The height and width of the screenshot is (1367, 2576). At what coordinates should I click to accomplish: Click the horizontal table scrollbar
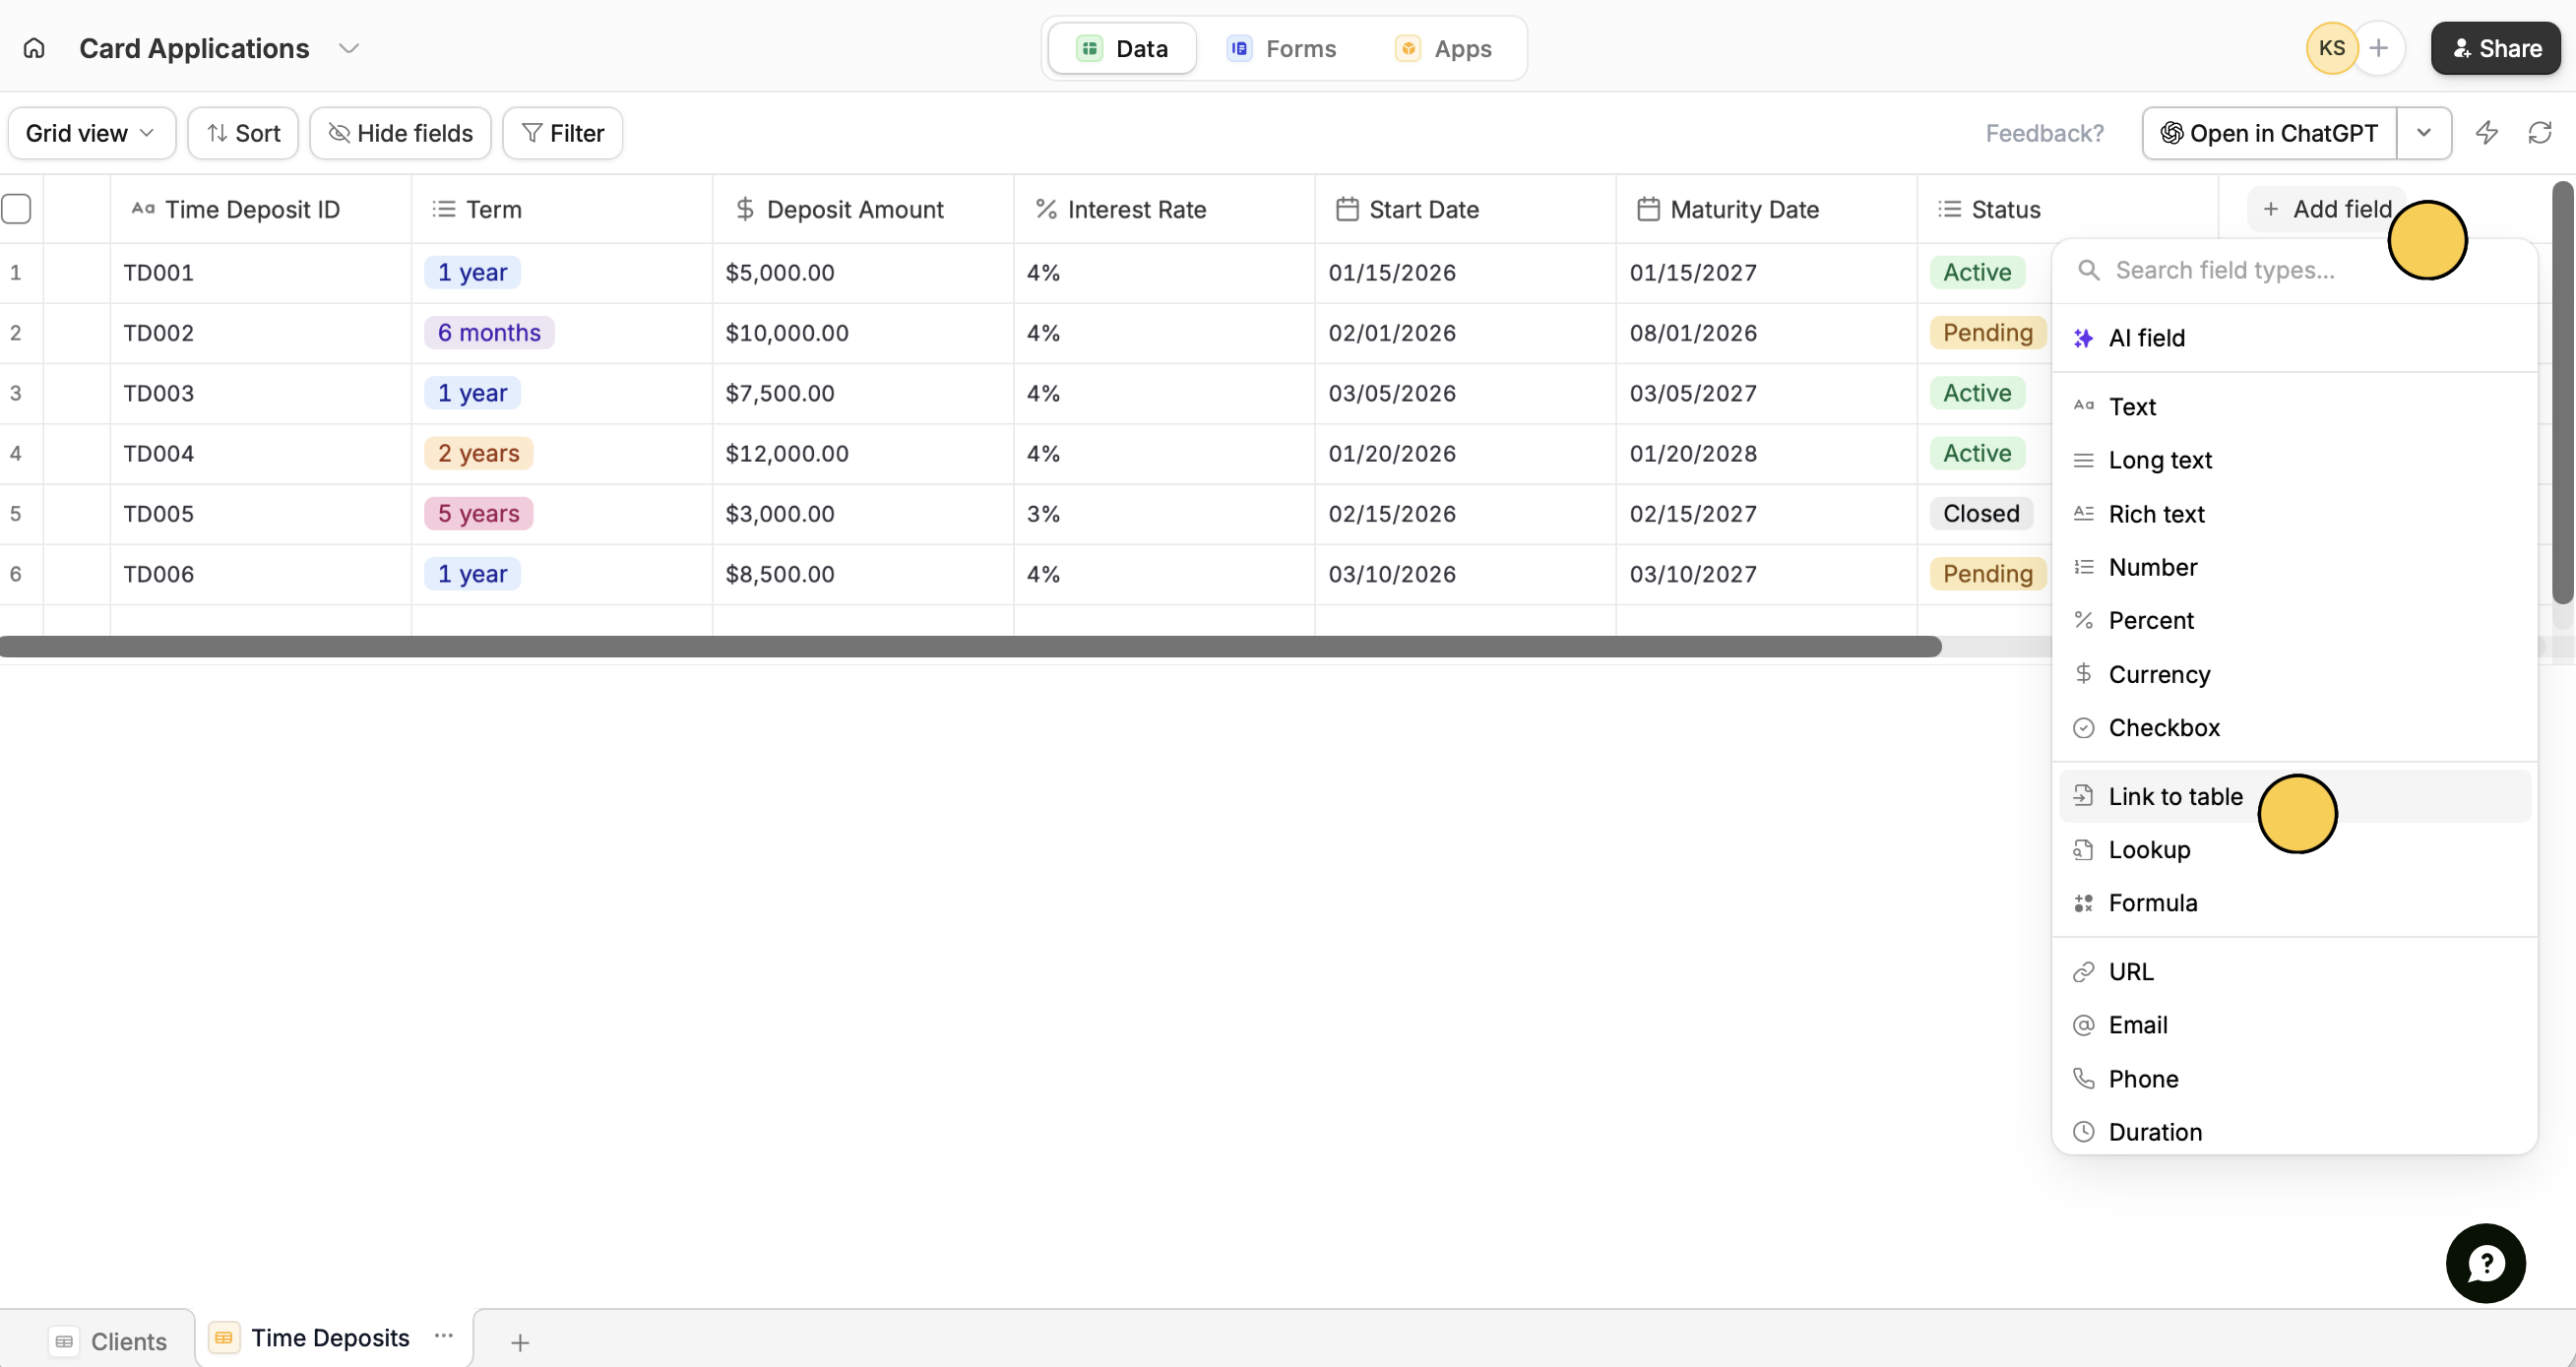coord(970,647)
